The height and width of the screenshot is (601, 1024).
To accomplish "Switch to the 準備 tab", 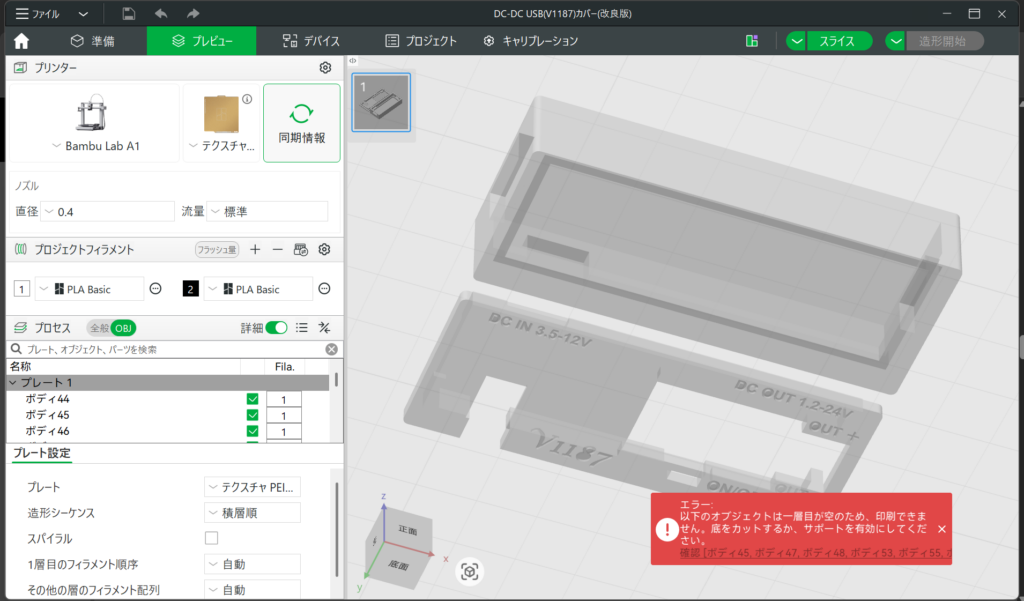I will coord(92,41).
